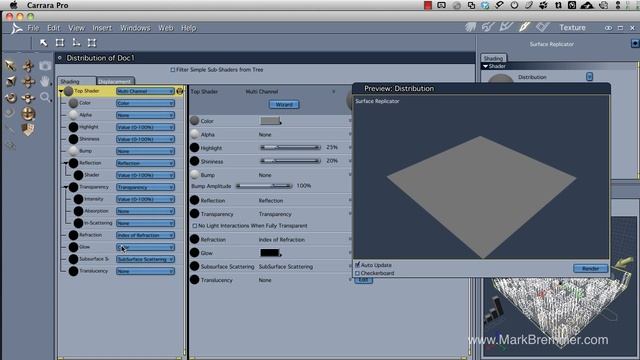Select the Shading tab in the right panel

pyautogui.click(x=493, y=58)
